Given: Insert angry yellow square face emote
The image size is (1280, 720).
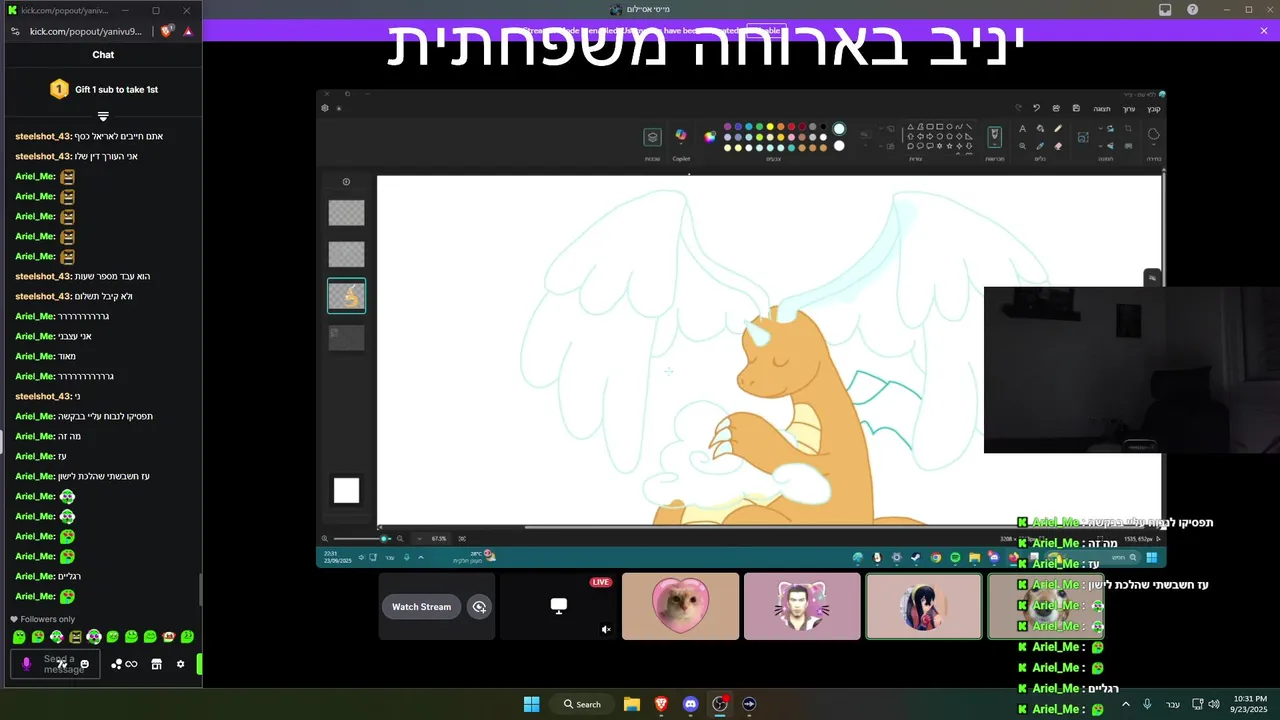Looking at the screenshot, I should coord(75,637).
